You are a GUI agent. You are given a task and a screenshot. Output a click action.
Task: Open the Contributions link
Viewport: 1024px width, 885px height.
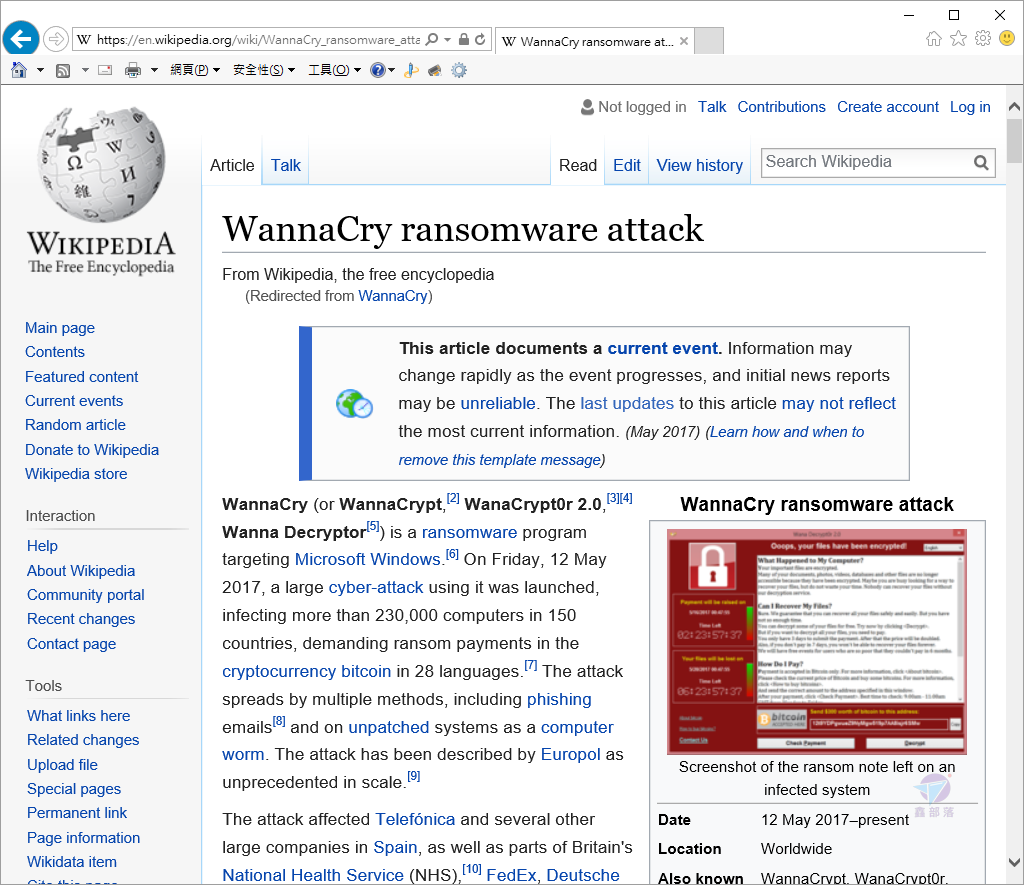click(781, 107)
